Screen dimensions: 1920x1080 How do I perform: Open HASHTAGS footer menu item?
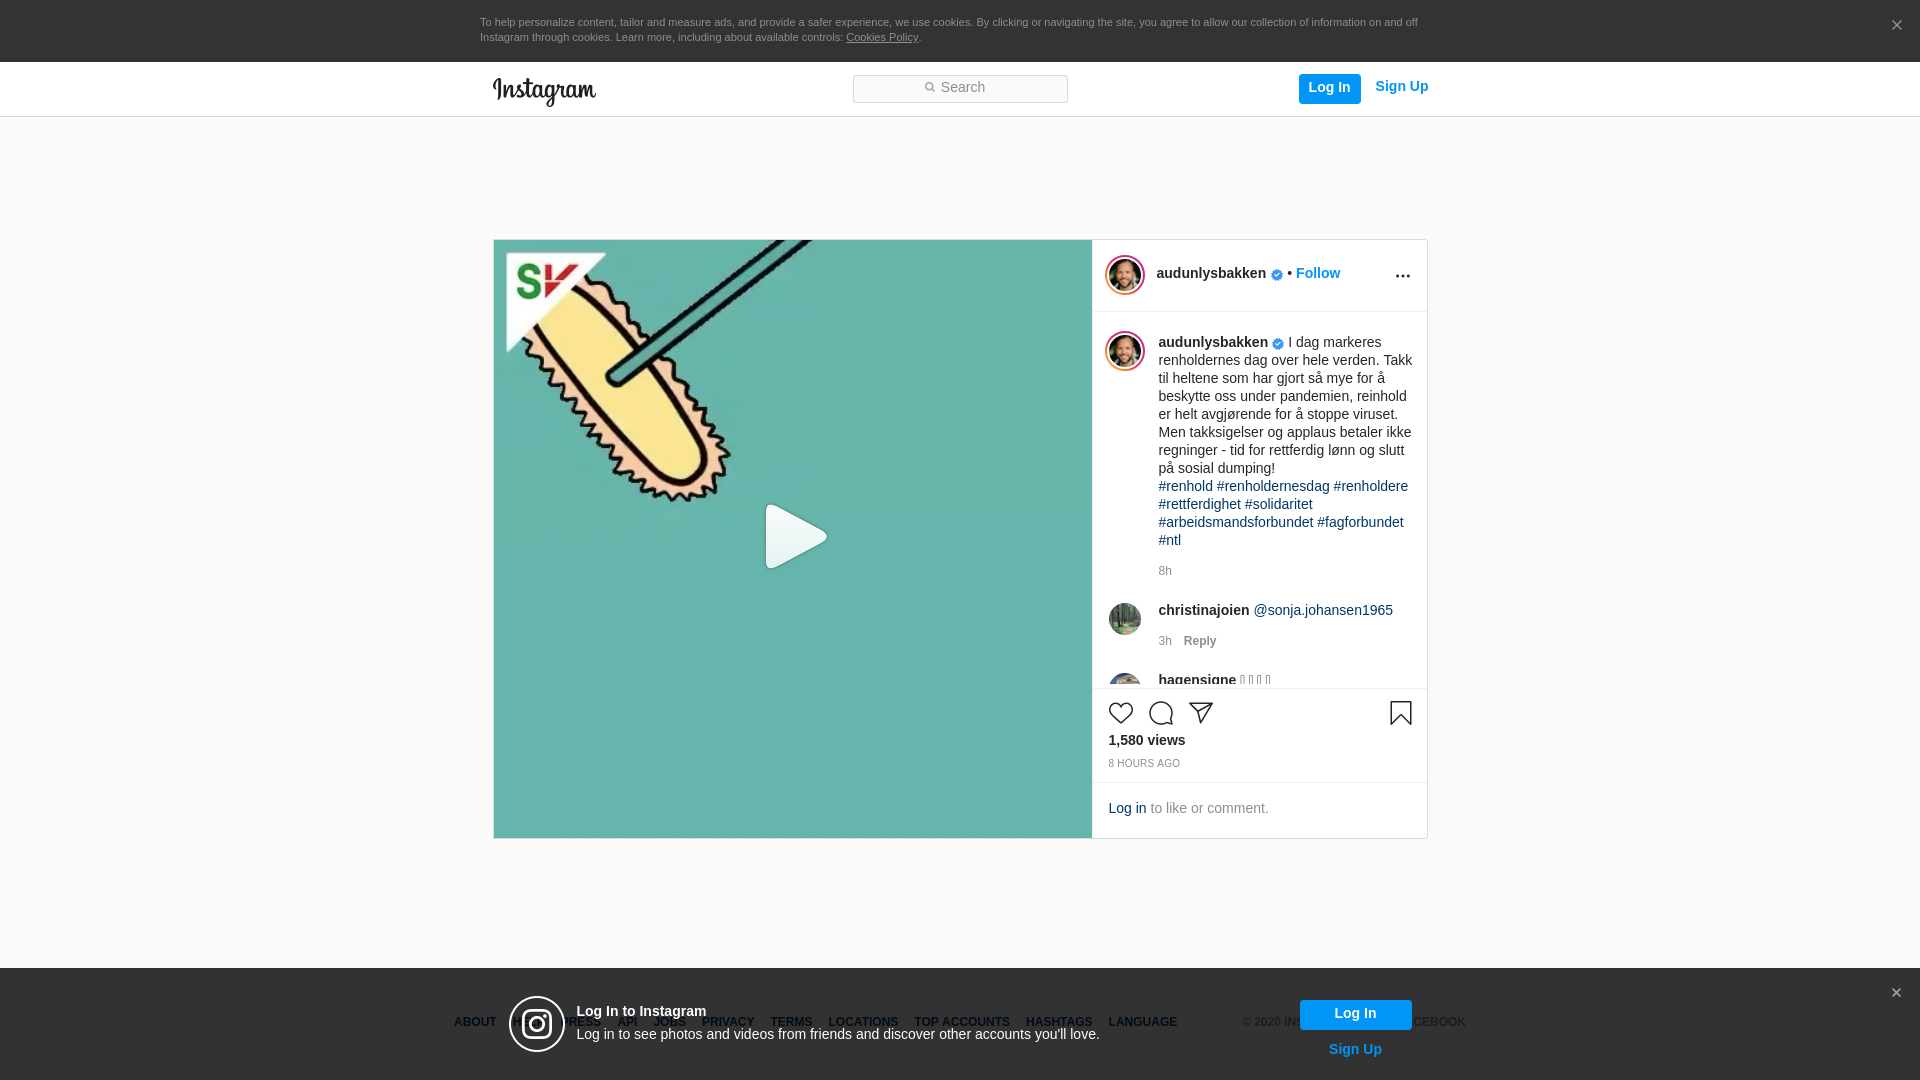coord(1058,1022)
